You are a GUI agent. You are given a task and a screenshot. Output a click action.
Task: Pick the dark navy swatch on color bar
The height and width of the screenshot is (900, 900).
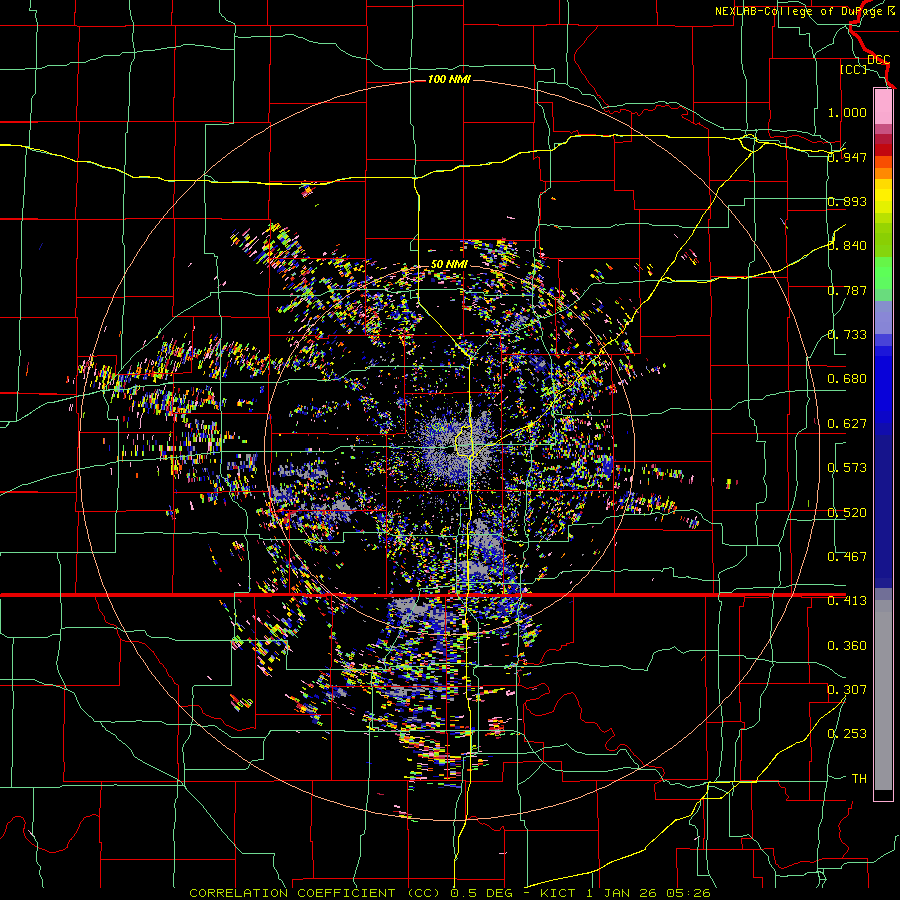point(883,511)
